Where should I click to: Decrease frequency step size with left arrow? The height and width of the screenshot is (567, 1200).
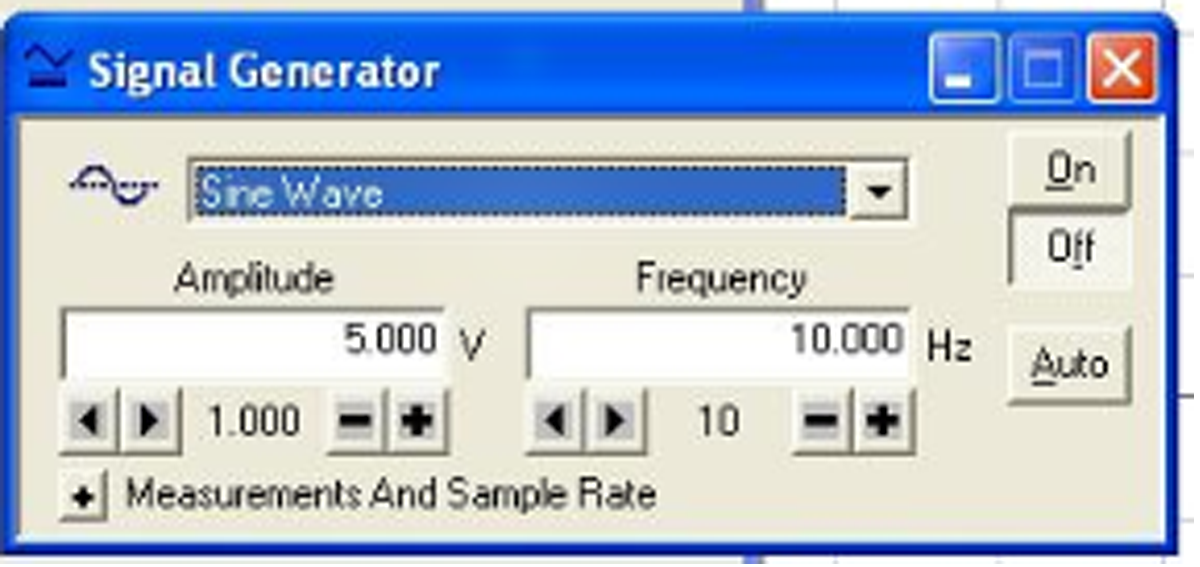point(555,422)
